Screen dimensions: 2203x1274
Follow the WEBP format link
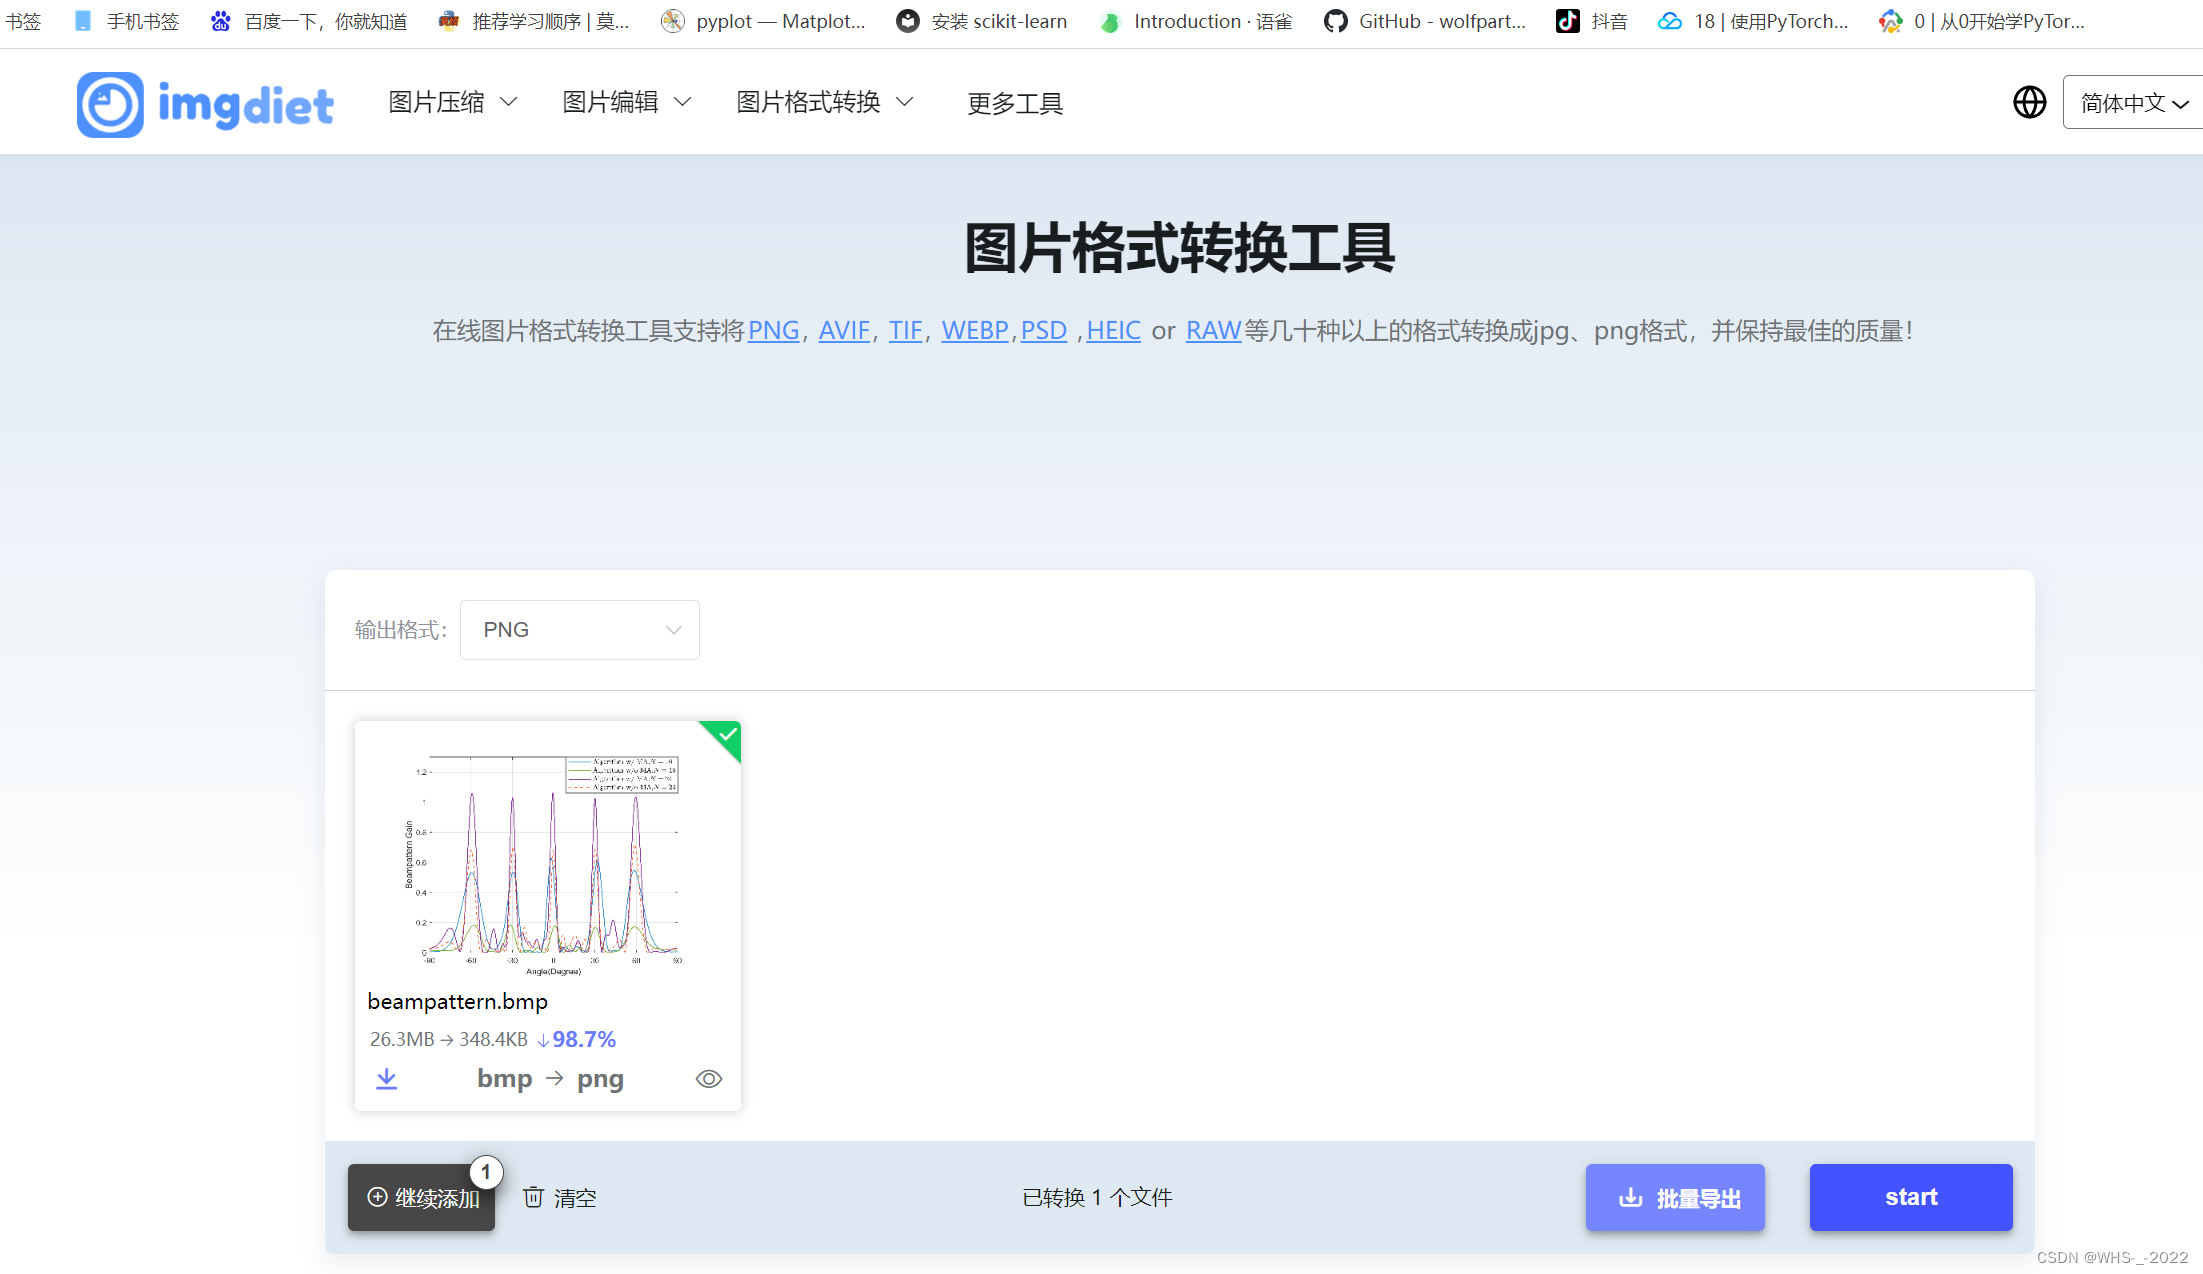pos(974,331)
